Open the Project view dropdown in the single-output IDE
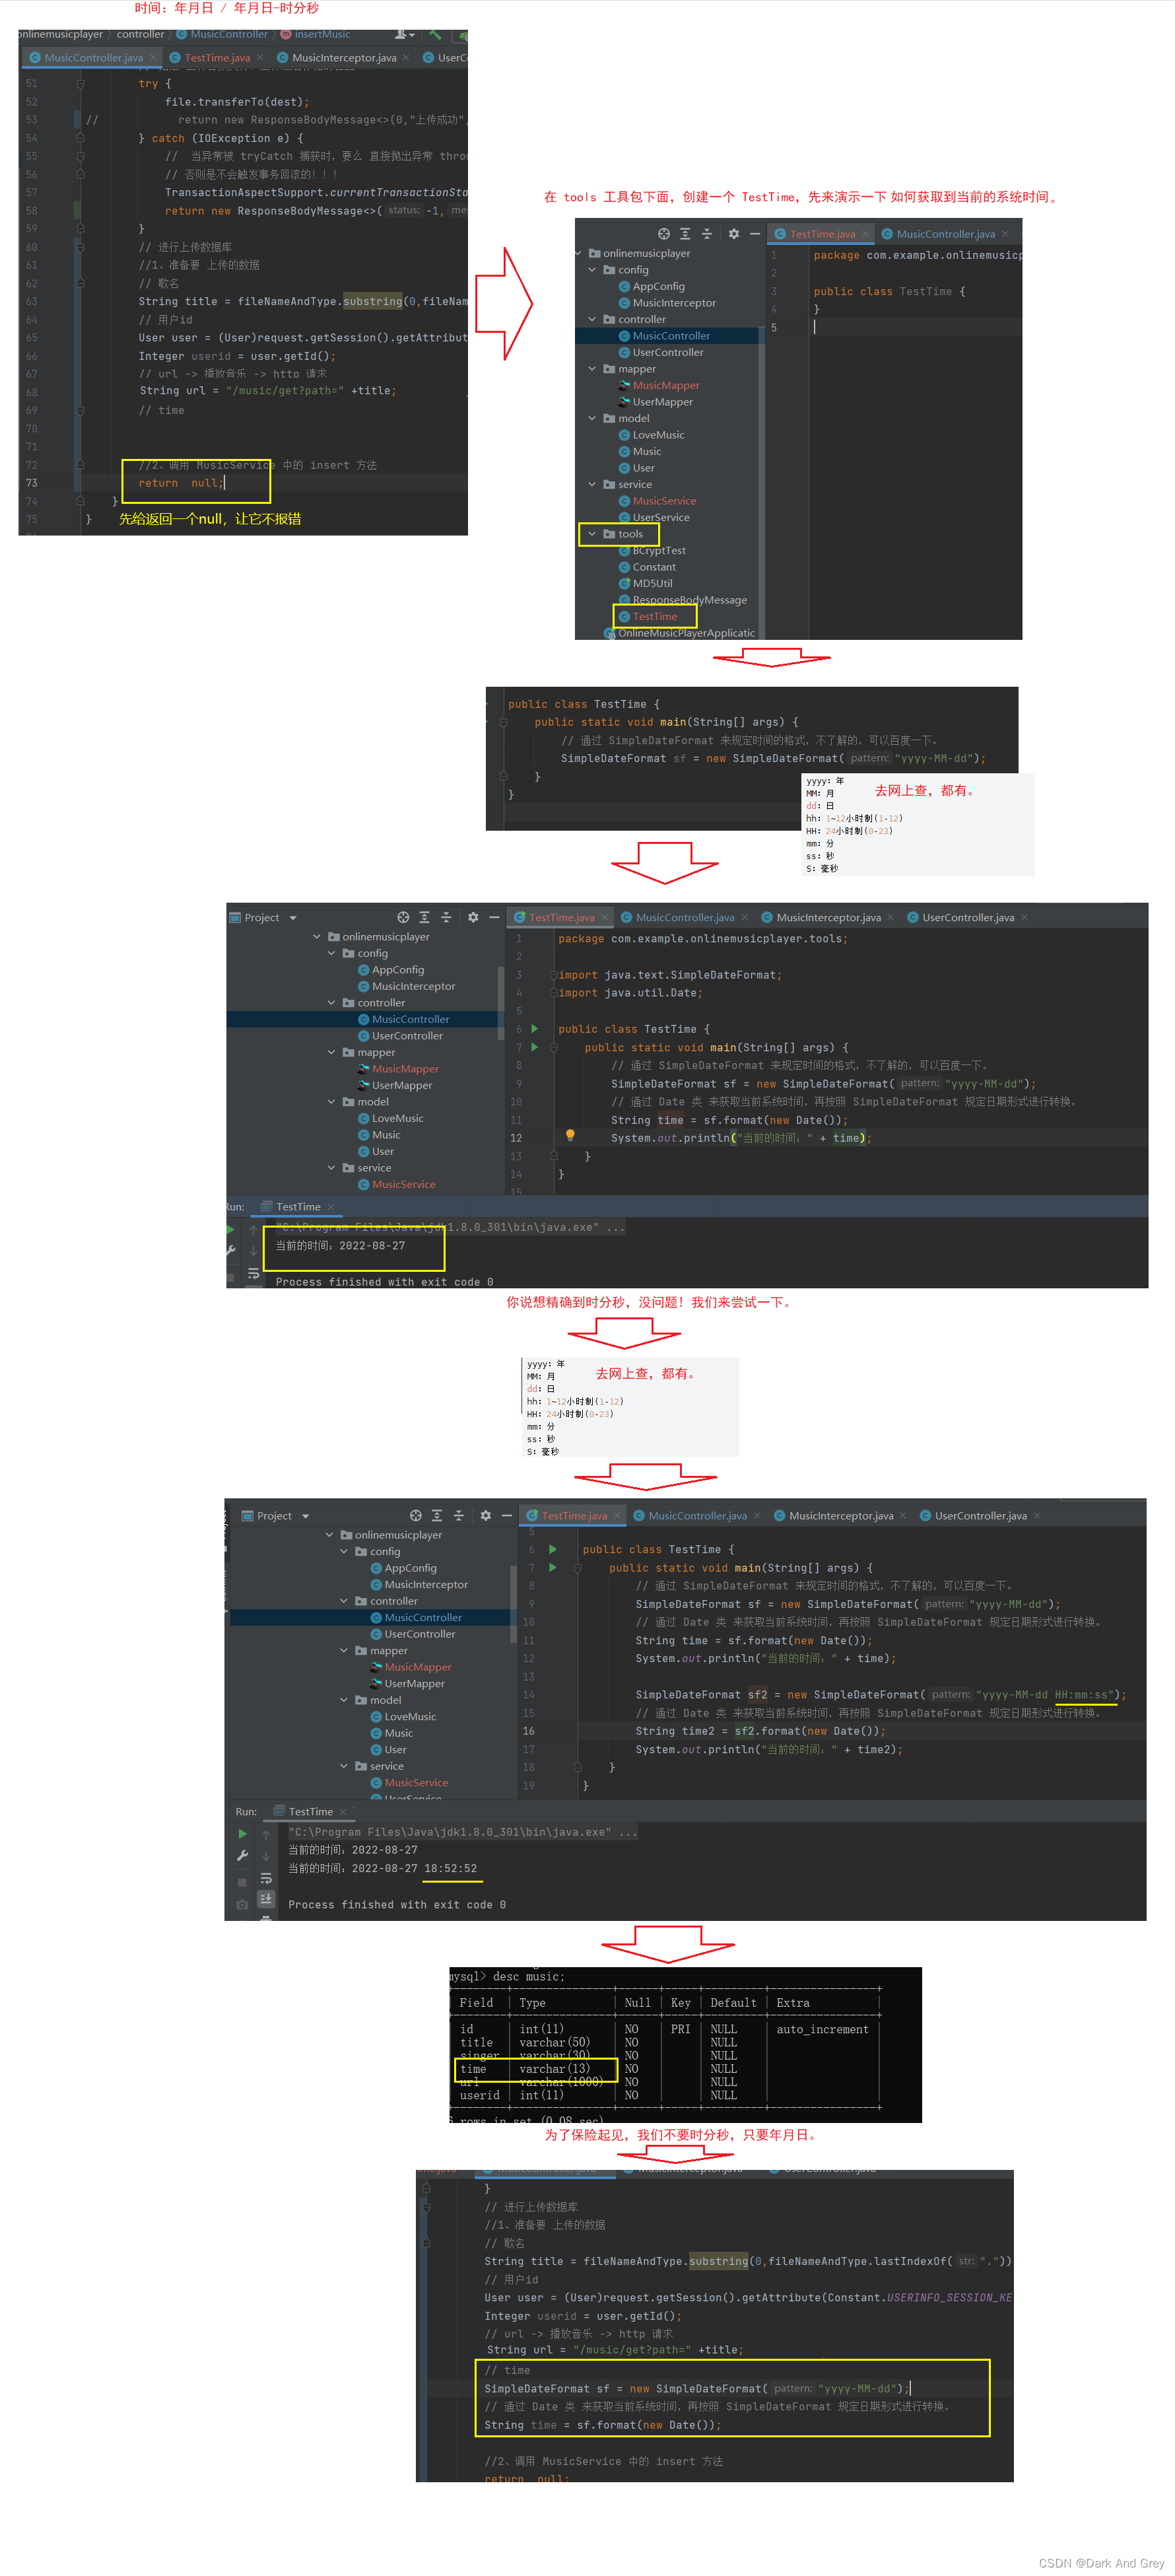Viewport: 1175px width, 2576px height. pyautogui.click(x=293, y=918)
